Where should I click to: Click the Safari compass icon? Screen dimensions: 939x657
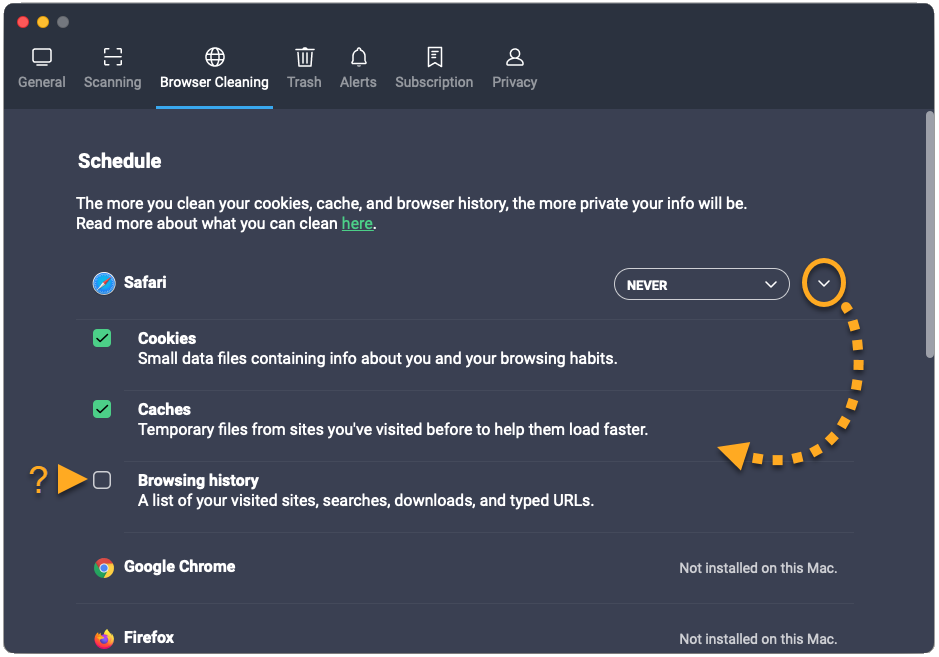104,284
